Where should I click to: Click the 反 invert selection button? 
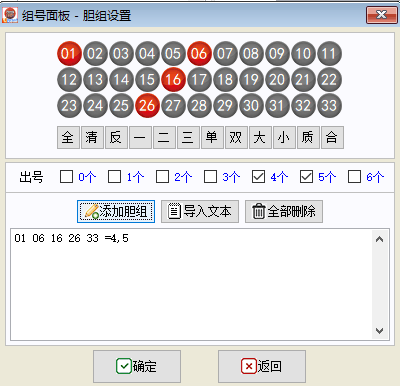[116, 137]
